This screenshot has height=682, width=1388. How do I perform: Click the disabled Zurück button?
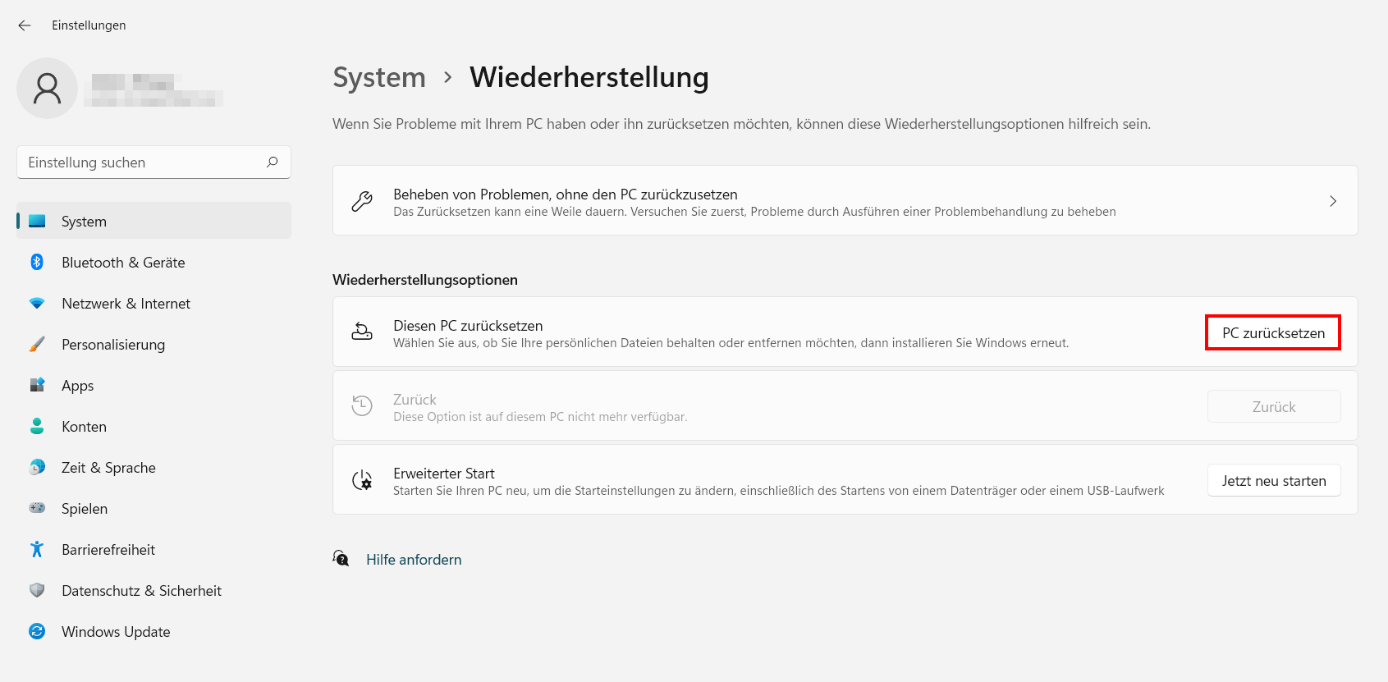click(x=1274, y=407)
